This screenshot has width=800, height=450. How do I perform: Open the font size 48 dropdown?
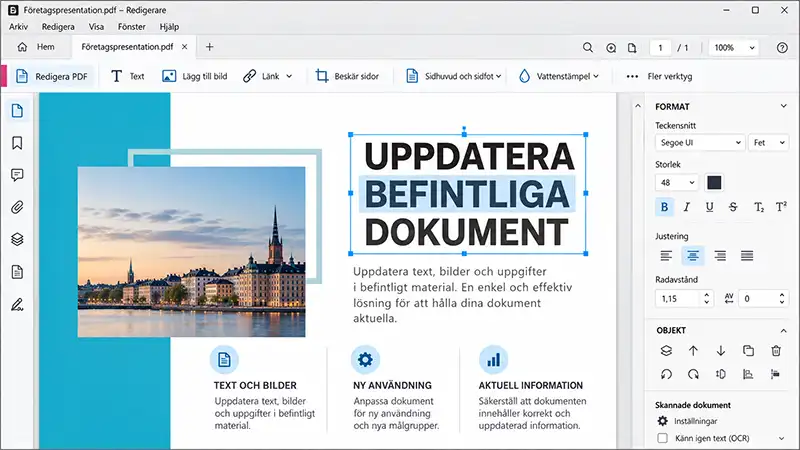click(x=677, y=183)
